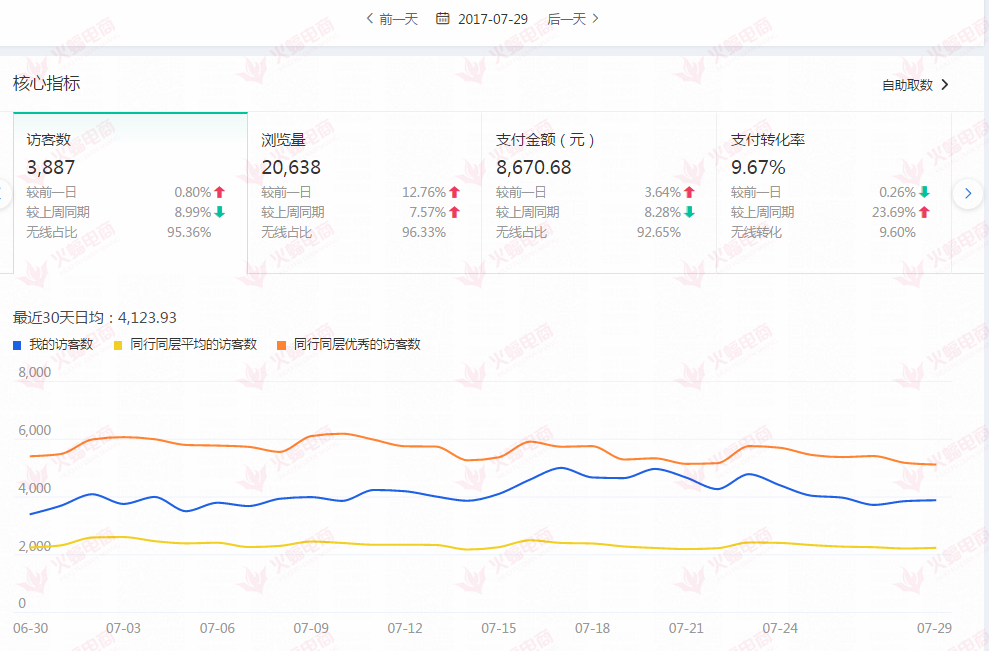Click green down arrow next to 8.99% in 访客数
The width and height of the screenshot is (989, 651).
(x=220, y=212)
